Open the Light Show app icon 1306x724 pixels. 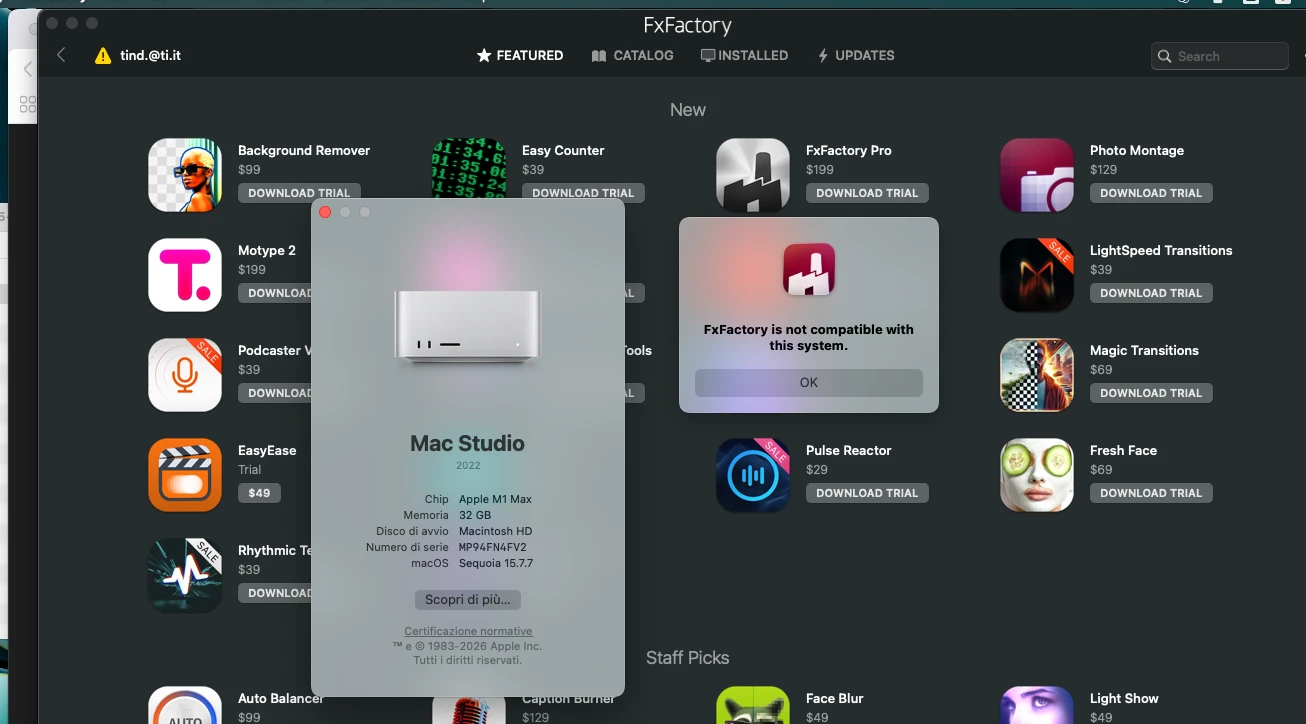[1037, 705]
